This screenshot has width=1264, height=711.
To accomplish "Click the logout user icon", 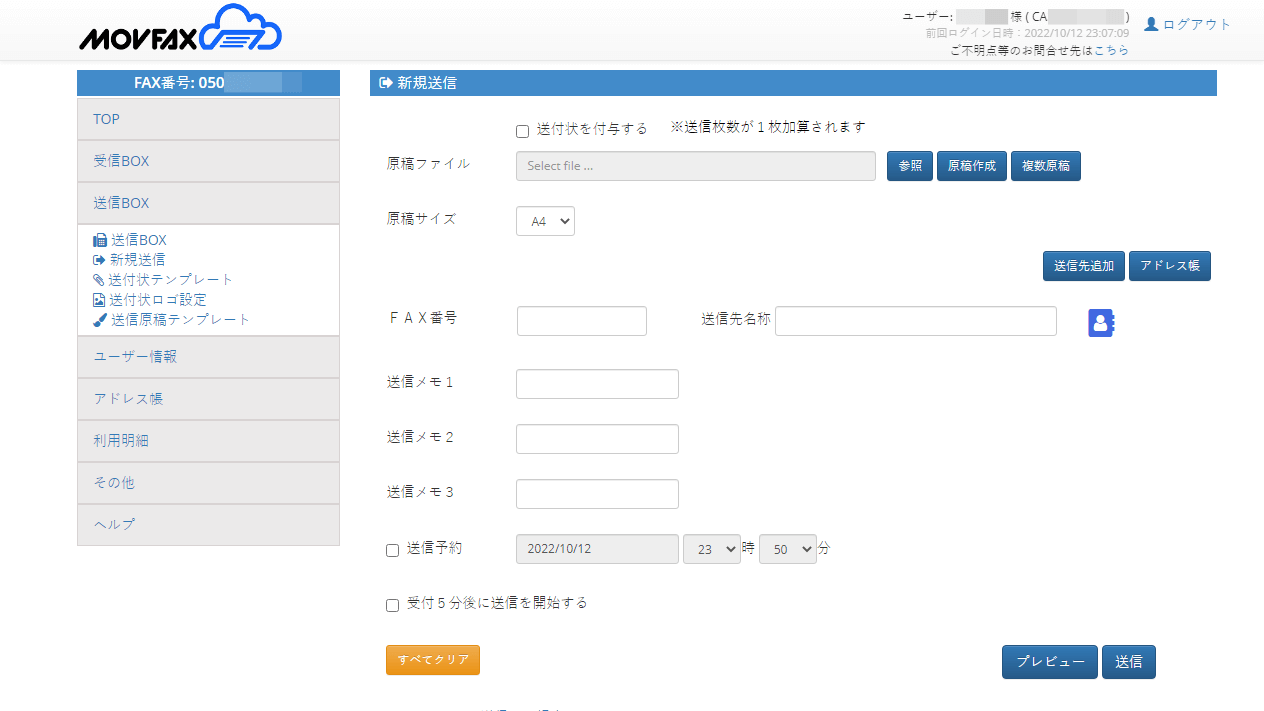I will [x=1151, y=24].
